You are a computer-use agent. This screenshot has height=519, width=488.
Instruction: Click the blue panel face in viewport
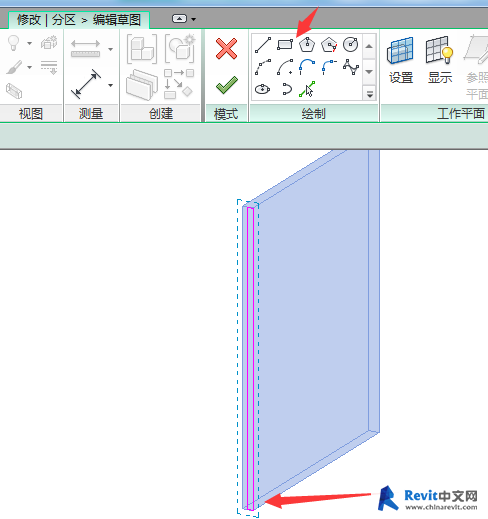pyautogui.click(x=313, y=327)
